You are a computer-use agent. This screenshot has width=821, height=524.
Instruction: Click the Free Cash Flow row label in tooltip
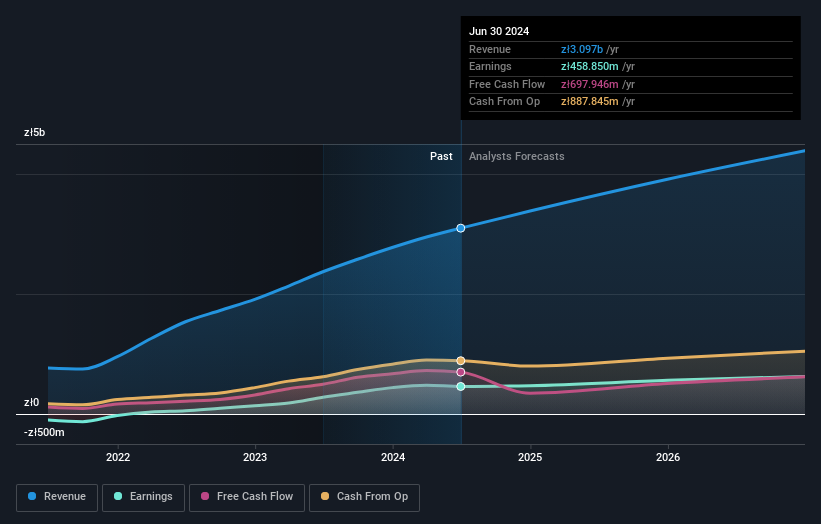point(507,84)
